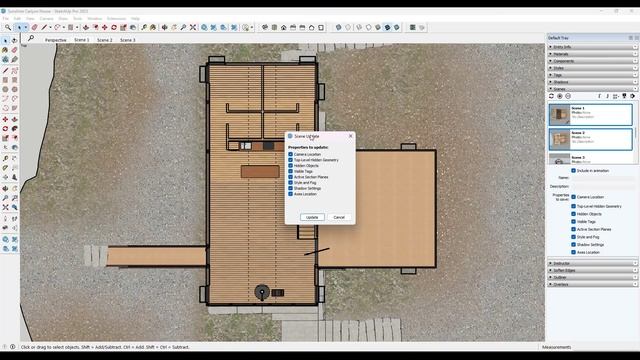
Task: Uncheck Top-Level Hidden Geometry in dialog
Action: click(291, 160)
